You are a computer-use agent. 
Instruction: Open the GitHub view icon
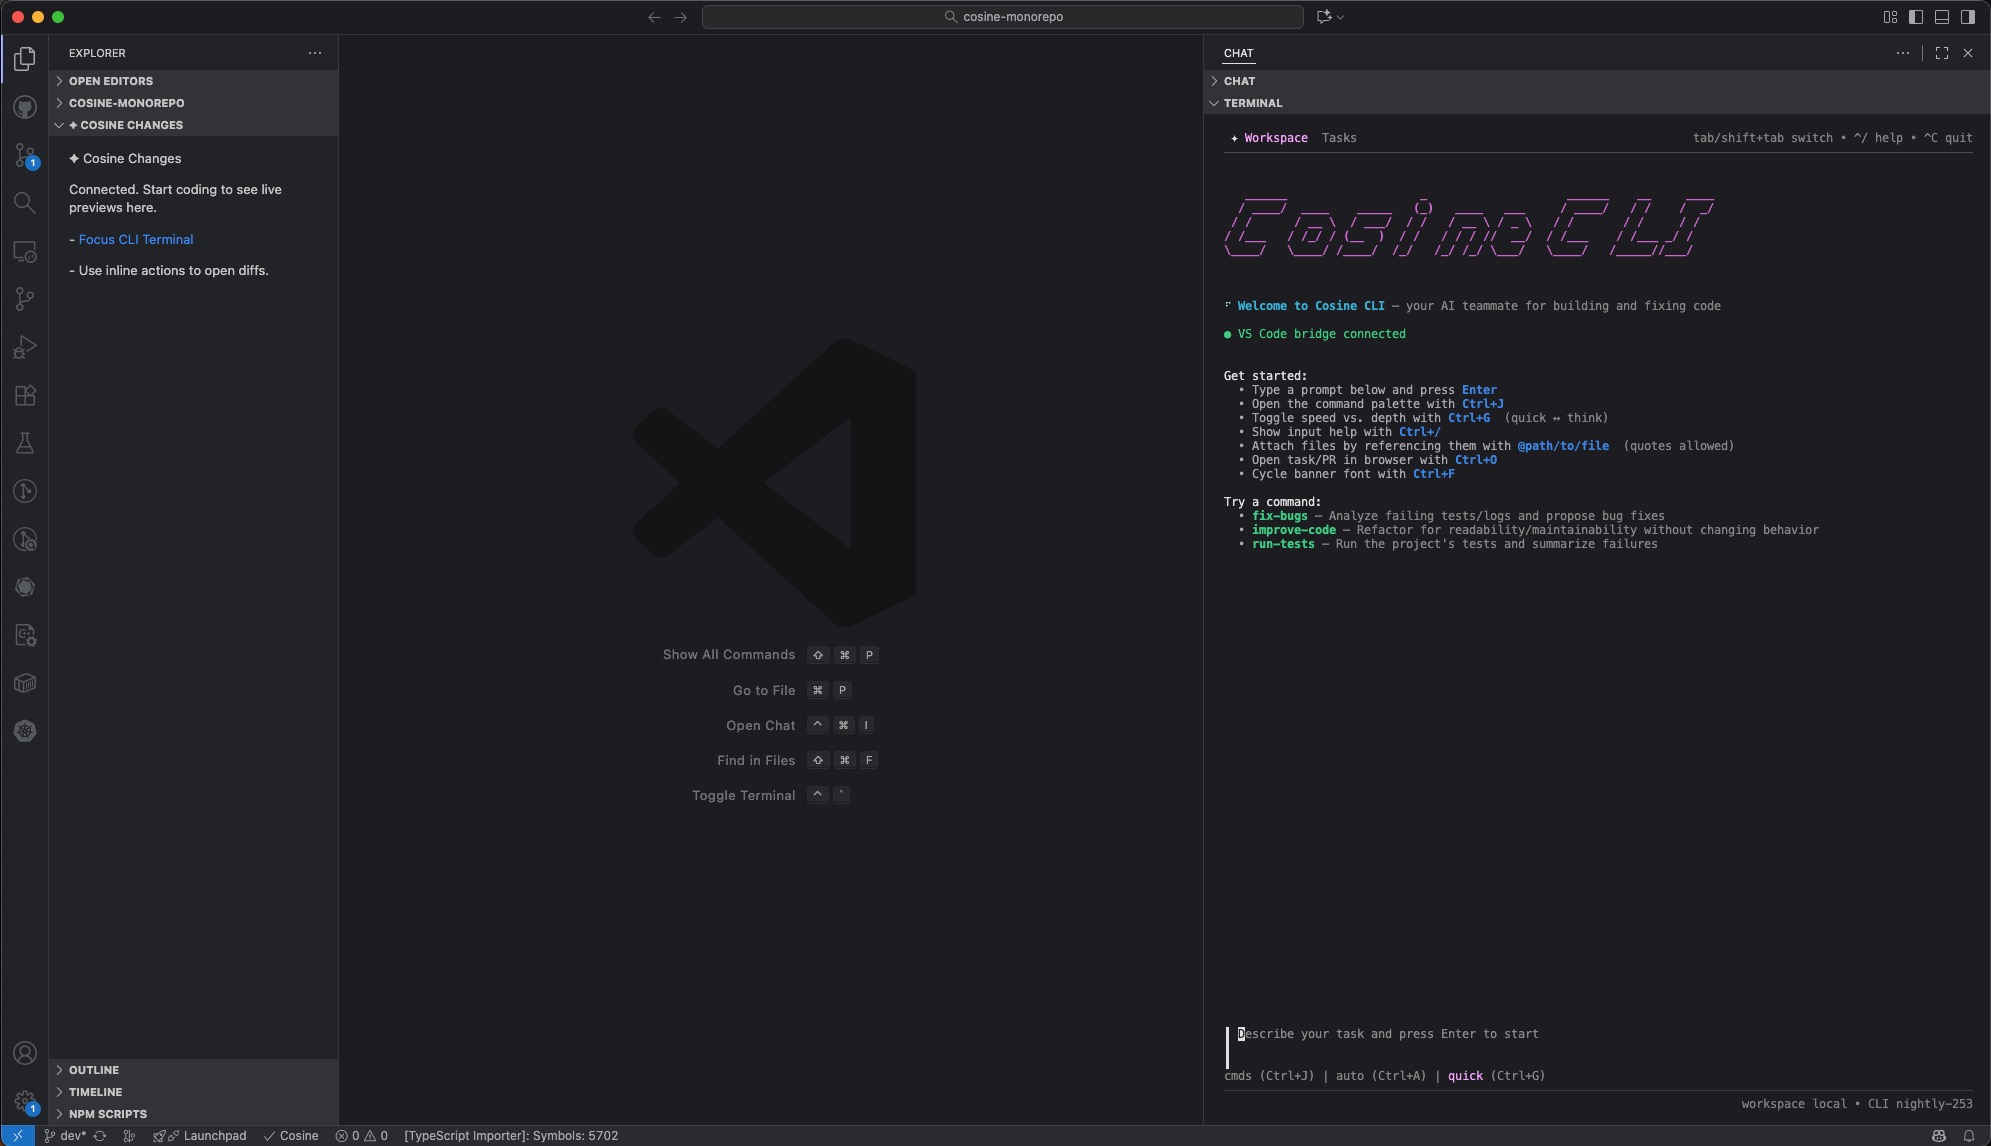coord(25,107)
